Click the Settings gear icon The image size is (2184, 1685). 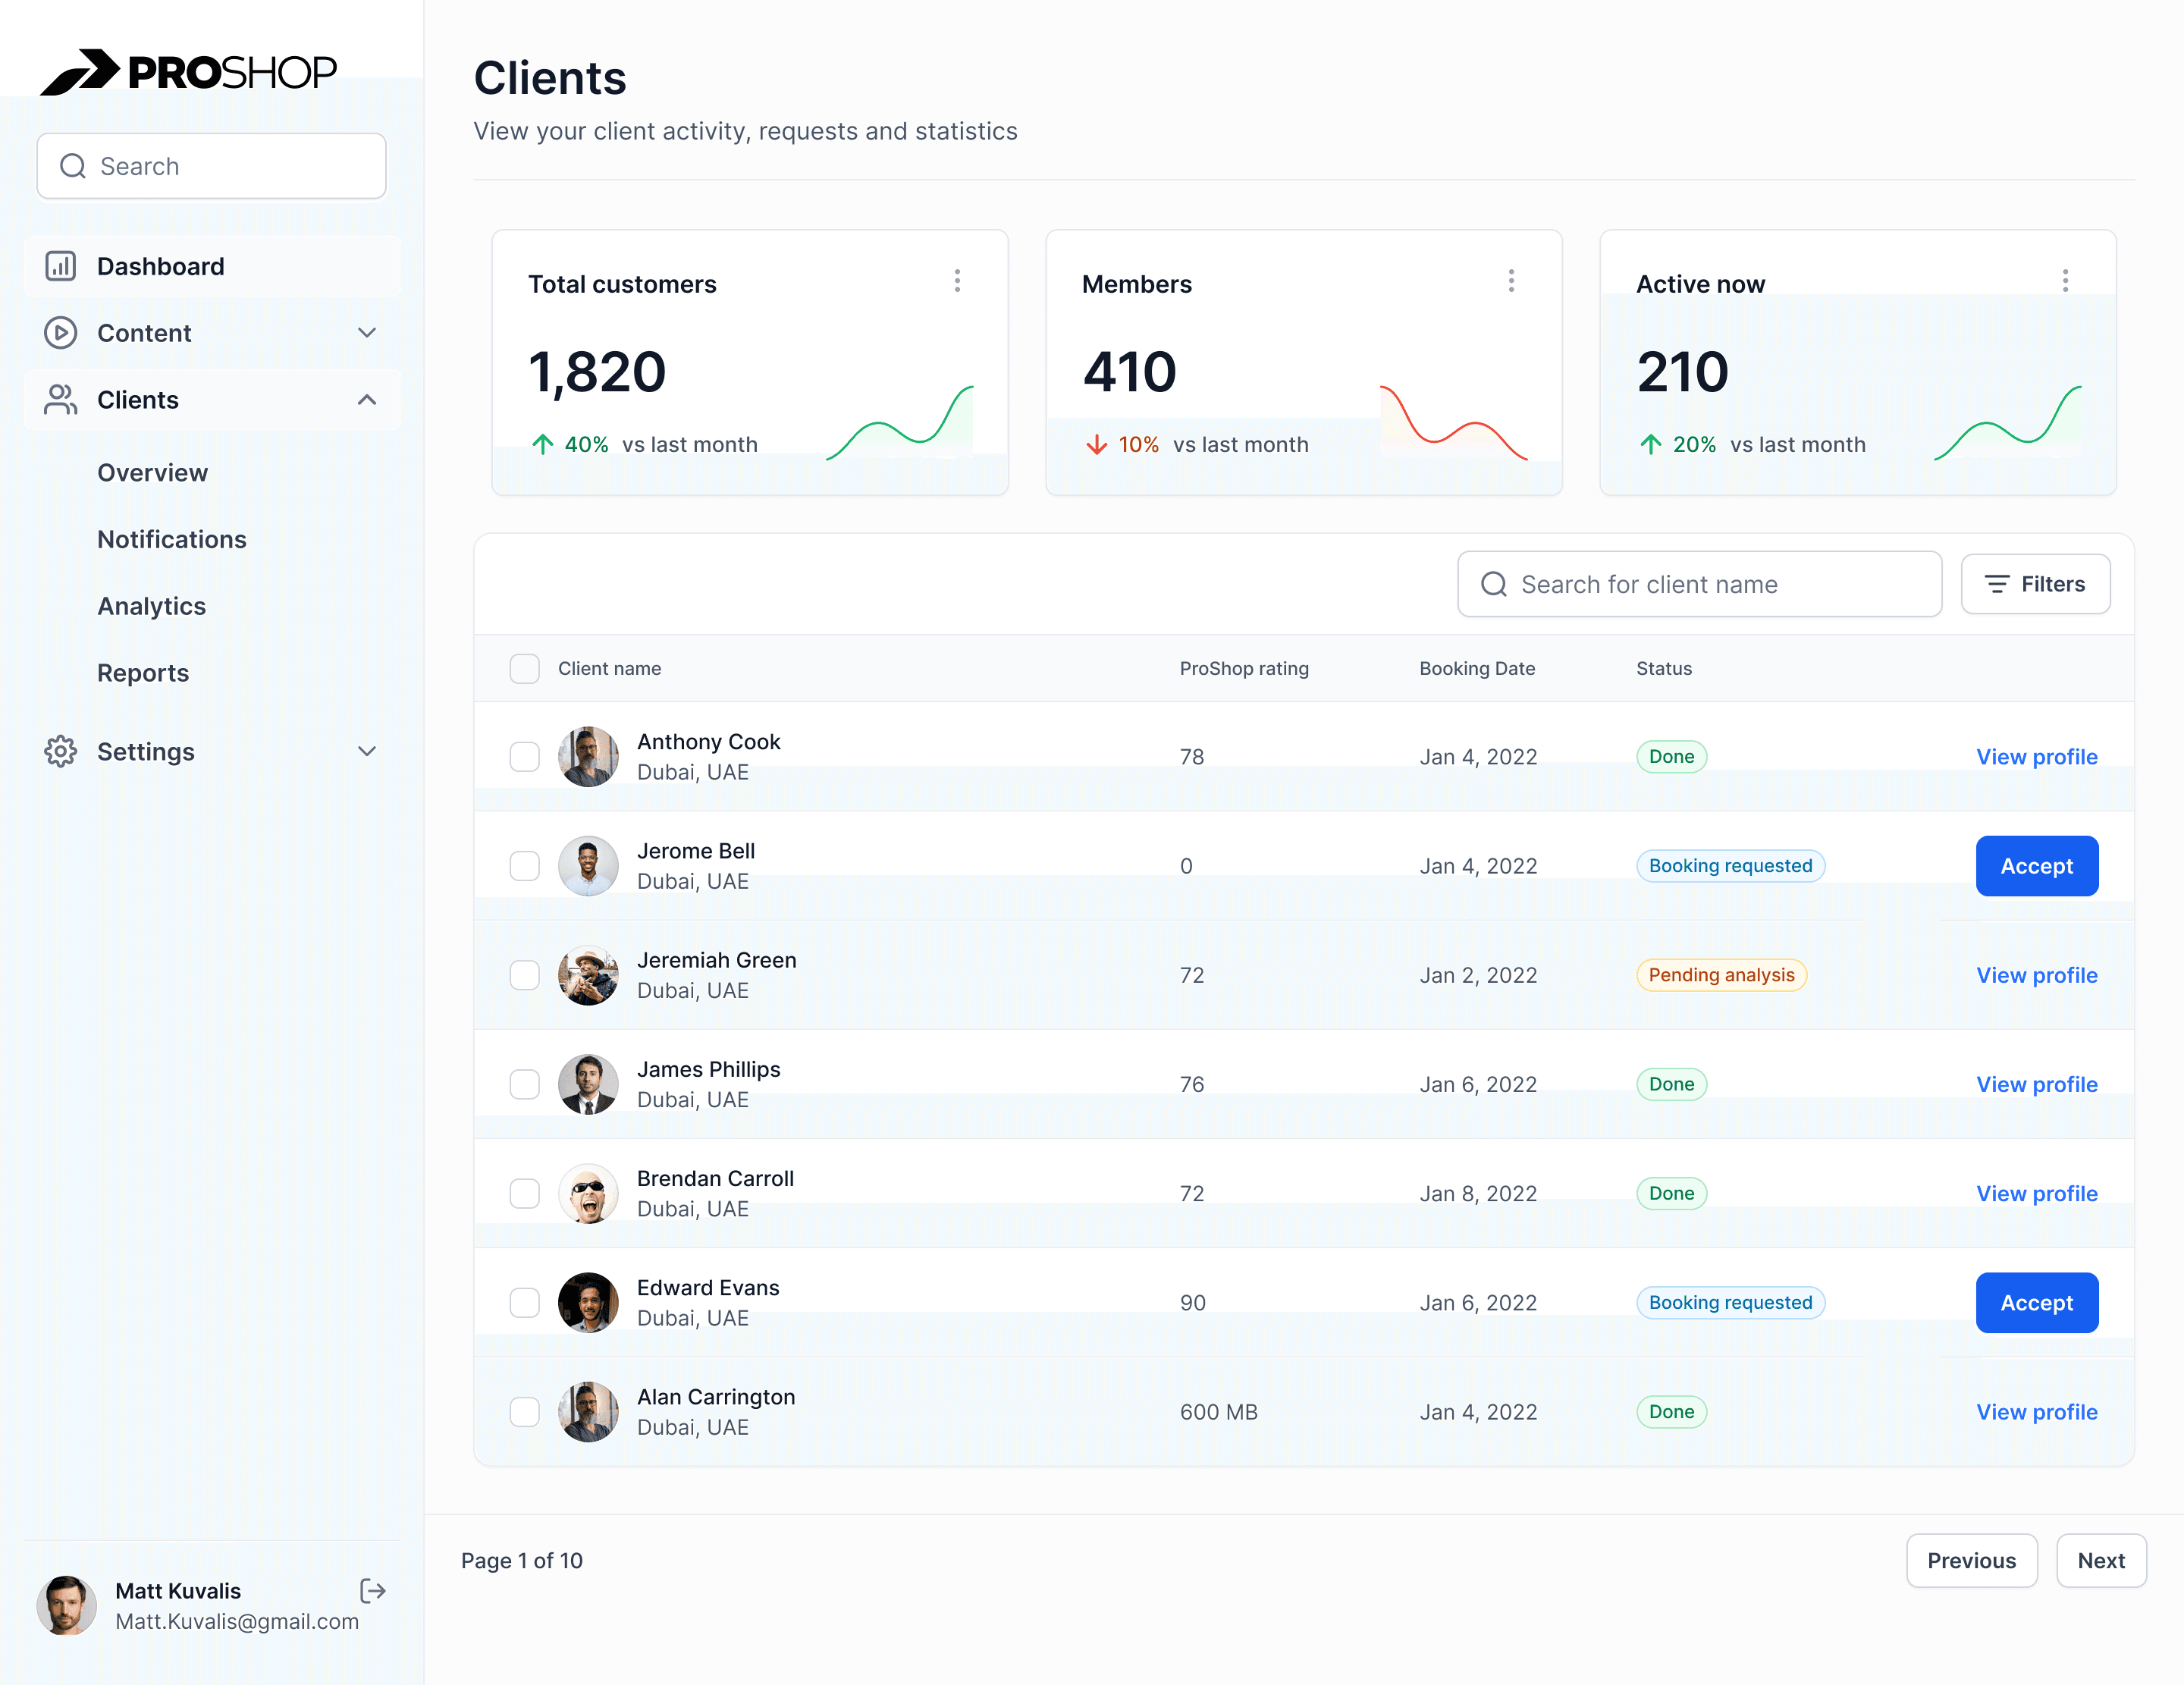tap(60, 751)
